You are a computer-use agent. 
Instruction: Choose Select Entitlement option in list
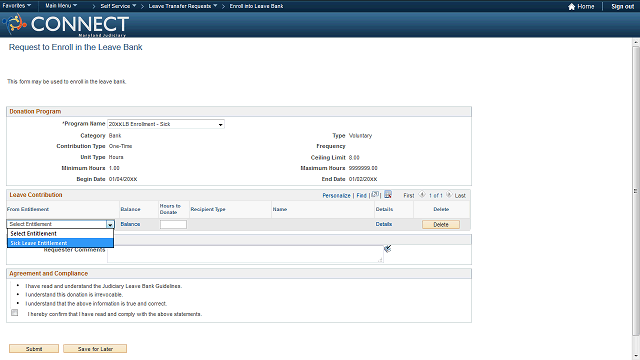[x=60, y=233]
